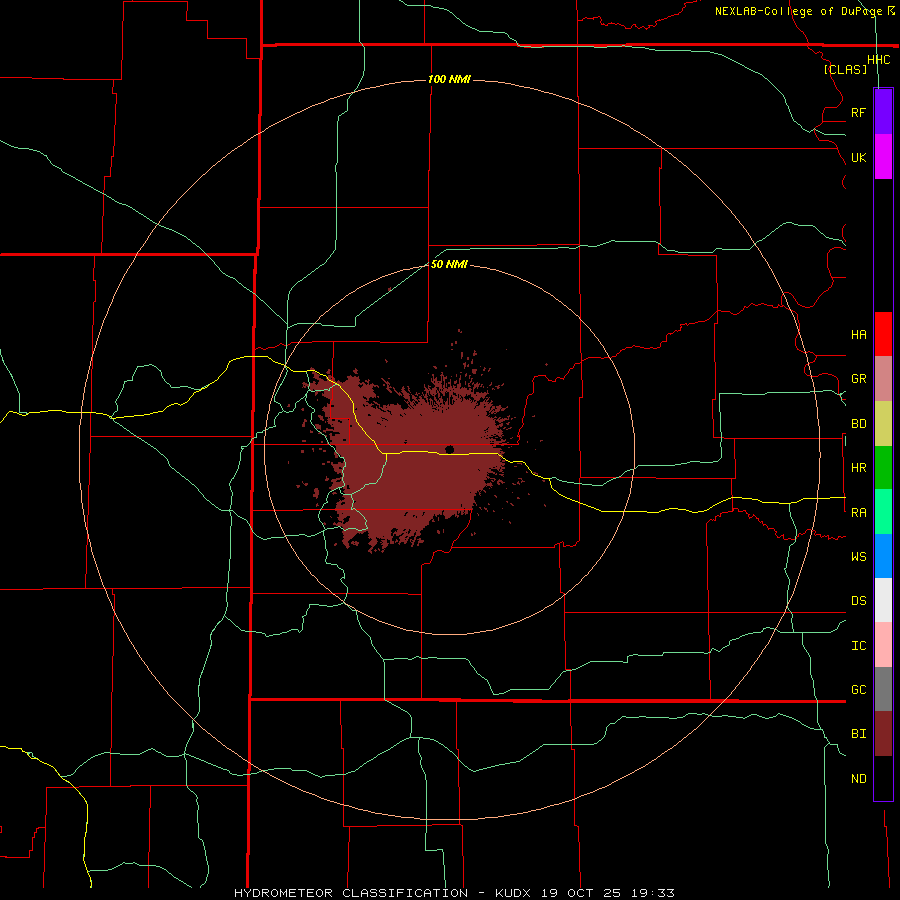Click the BI legend label
Screen dimensions: 900x900
(x=858, y=734)
